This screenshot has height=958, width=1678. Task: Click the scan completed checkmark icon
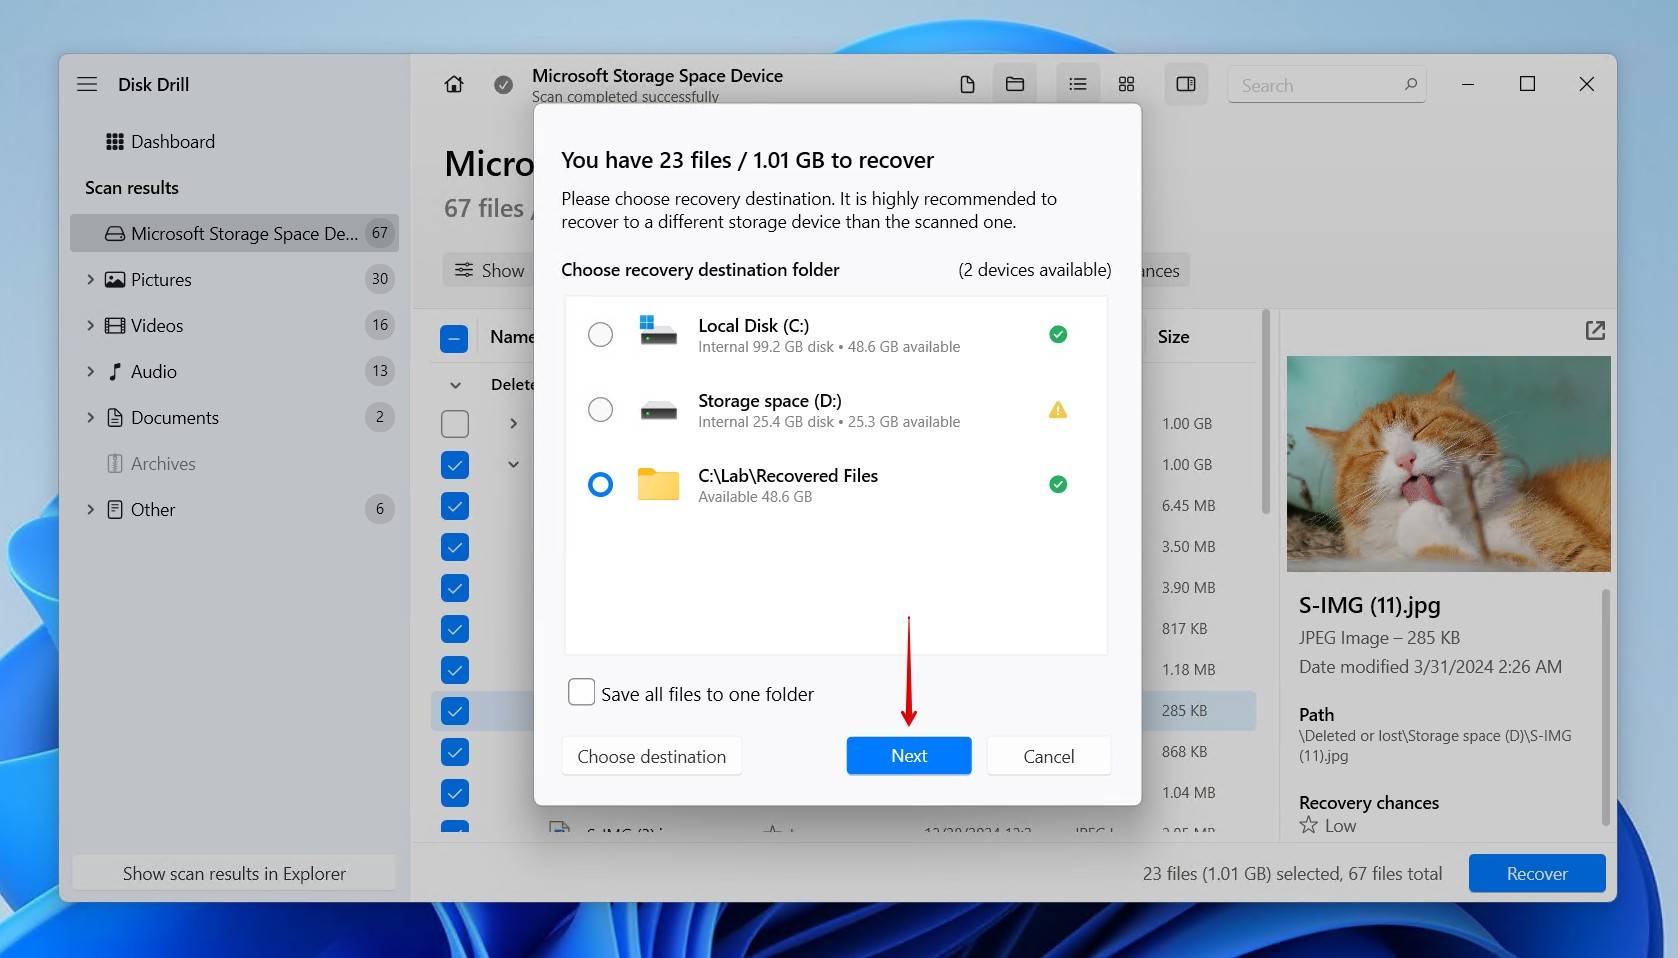pyautogui.click(x=503, y=84)
